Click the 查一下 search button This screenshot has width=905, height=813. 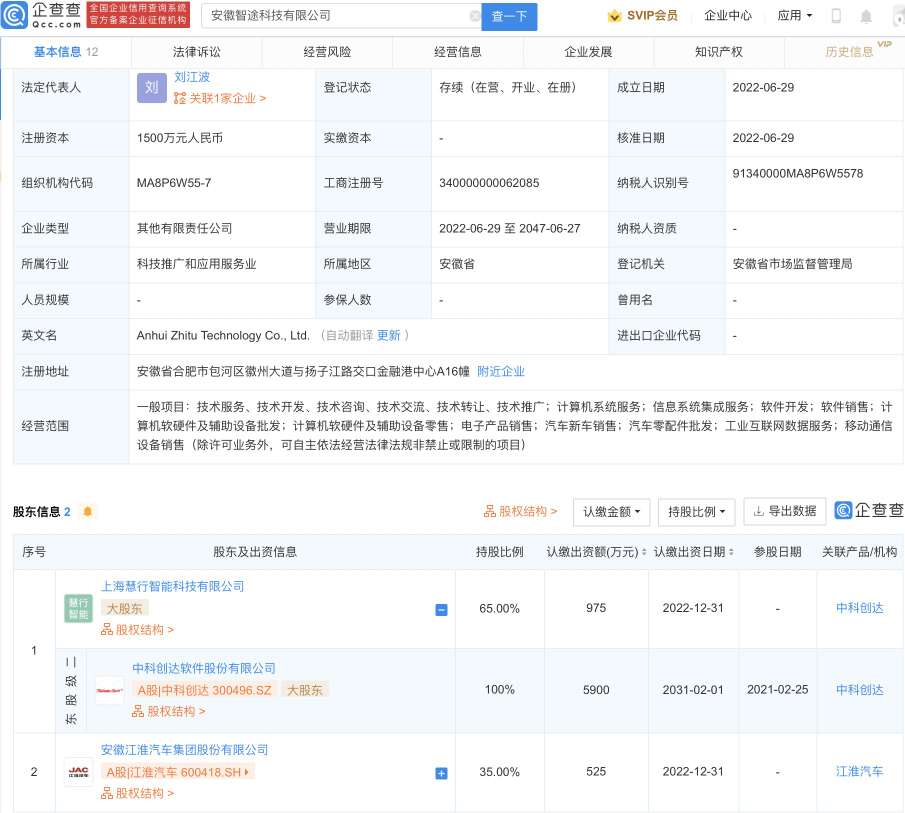click(509, 17)
